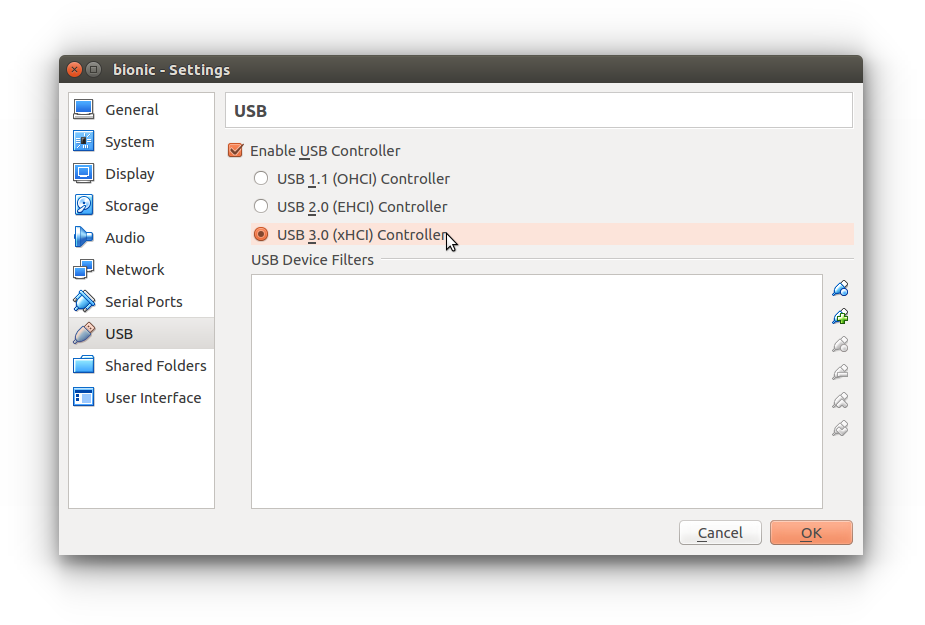The image size is (925, 625).
Task: Open the Audio speaker icon
Action: click(x=84, y=238)
